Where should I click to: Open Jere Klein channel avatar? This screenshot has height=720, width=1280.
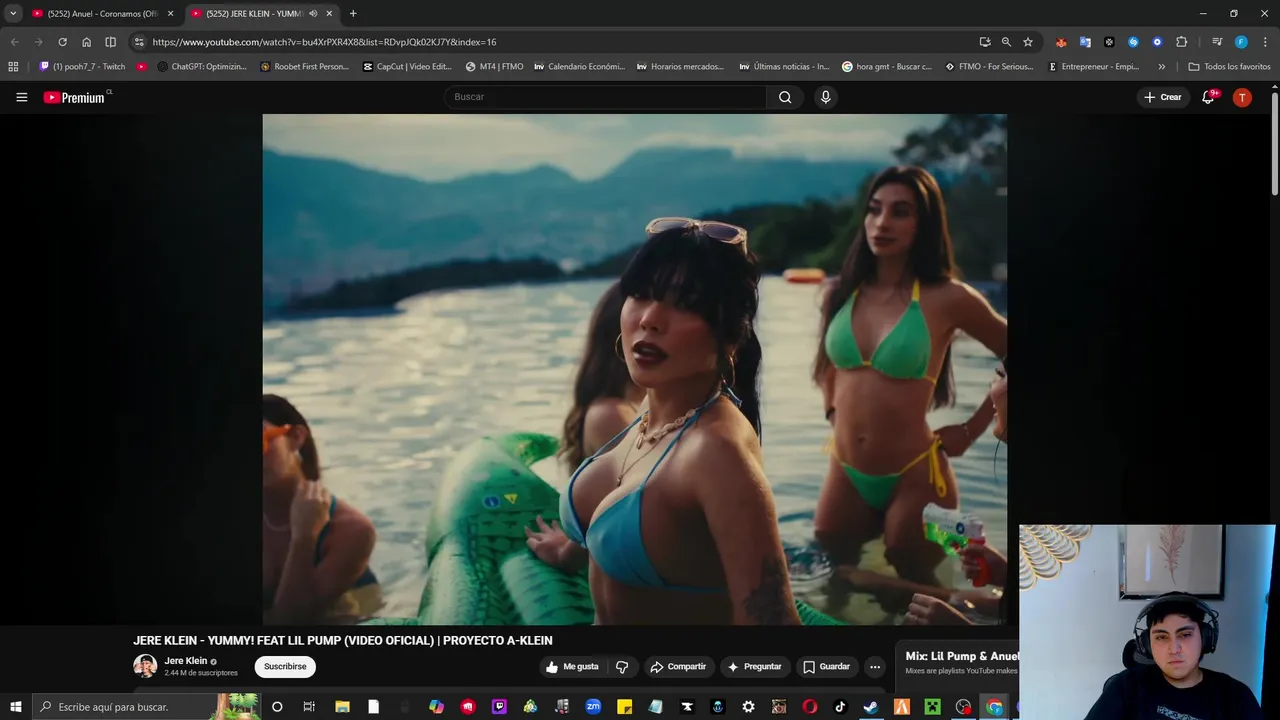coord(146,666)
